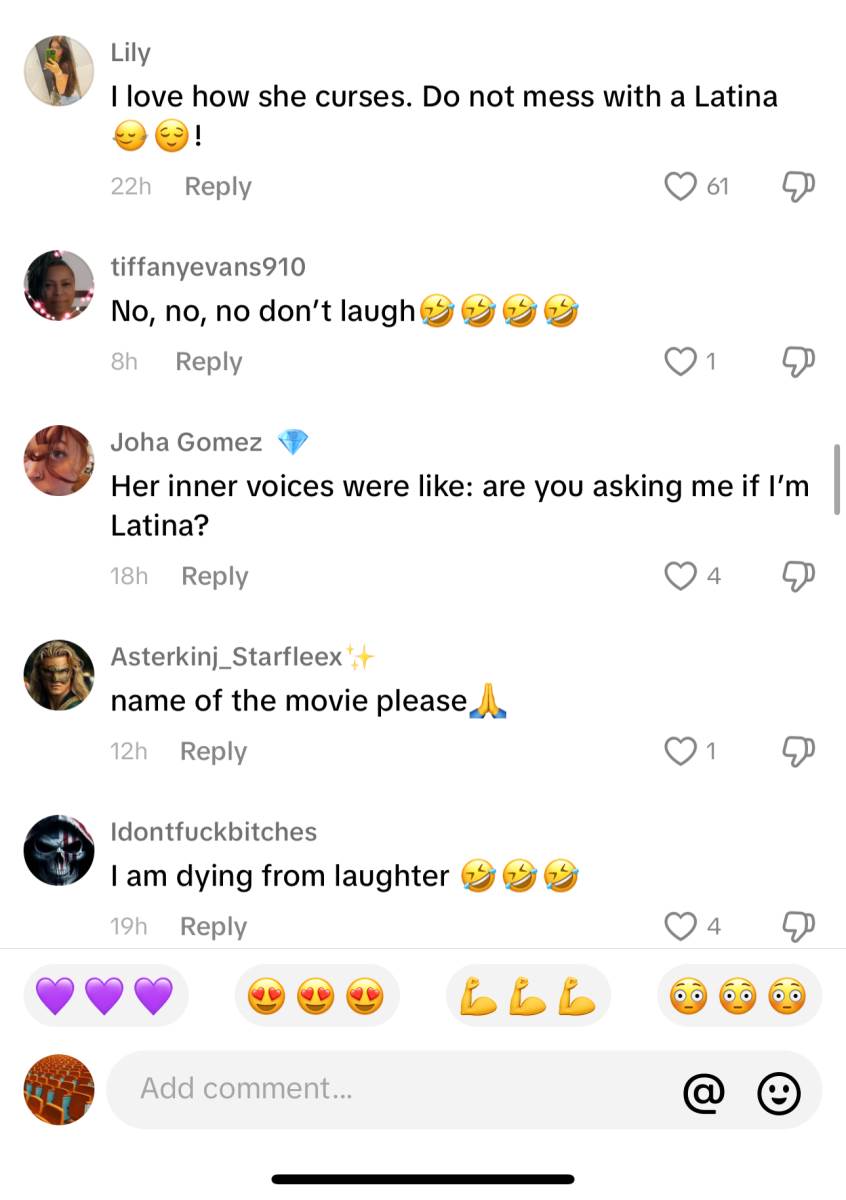Like tiffanyevans910's comment

pyautogui.click(x=680, y=361)
